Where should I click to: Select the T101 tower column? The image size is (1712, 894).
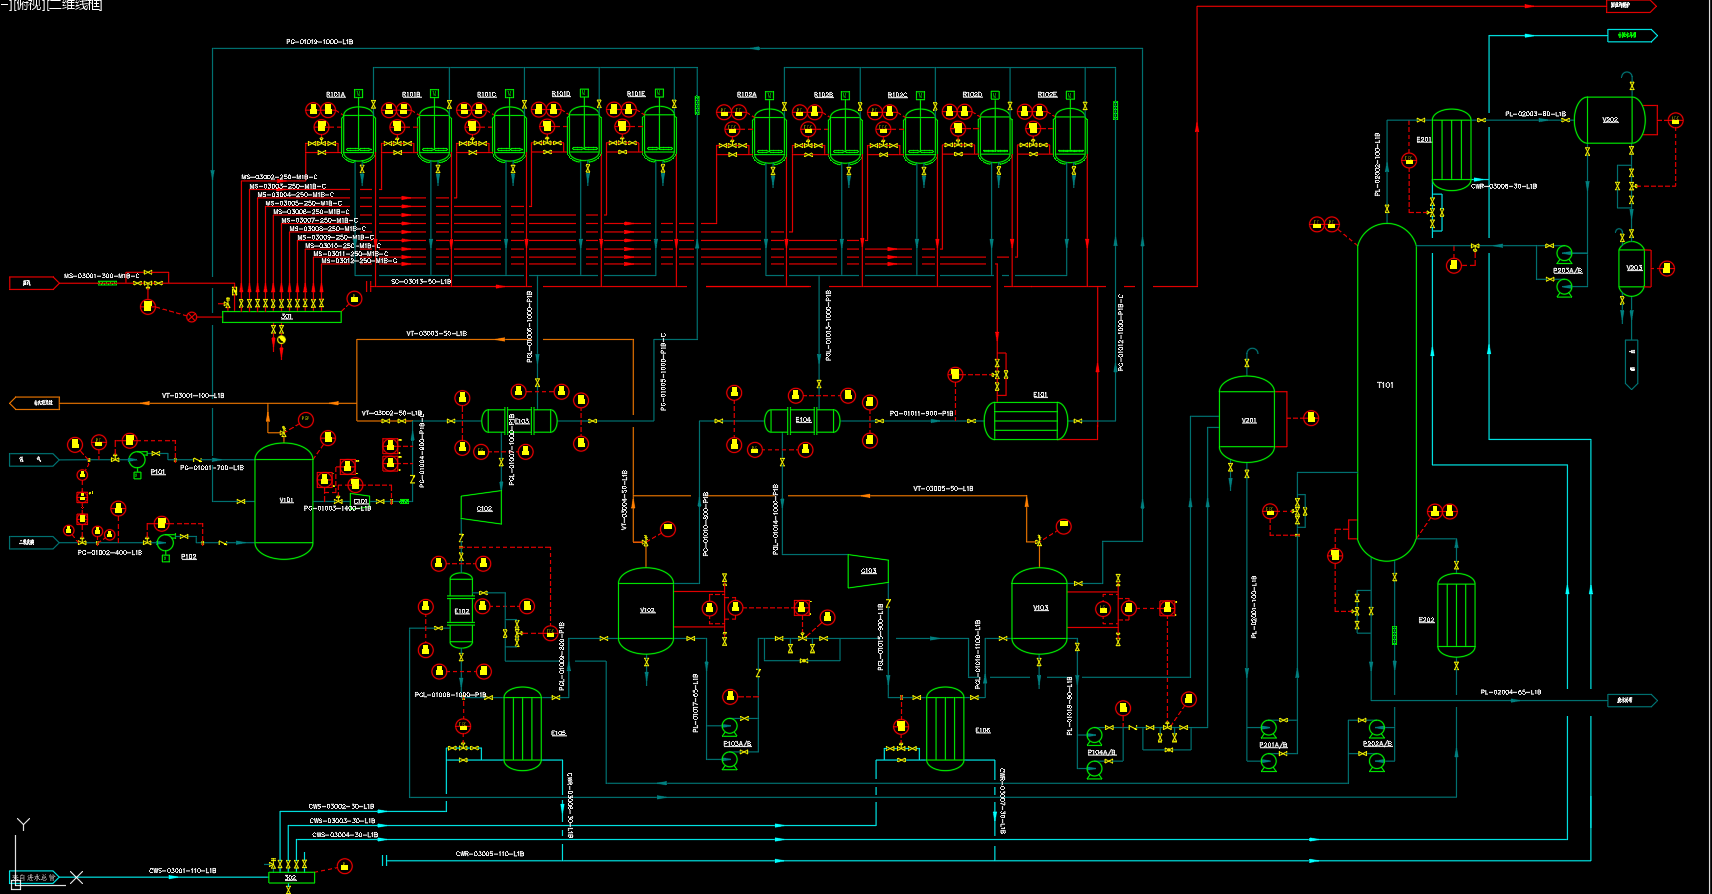pyautogui.click(x=1386, y=390)
